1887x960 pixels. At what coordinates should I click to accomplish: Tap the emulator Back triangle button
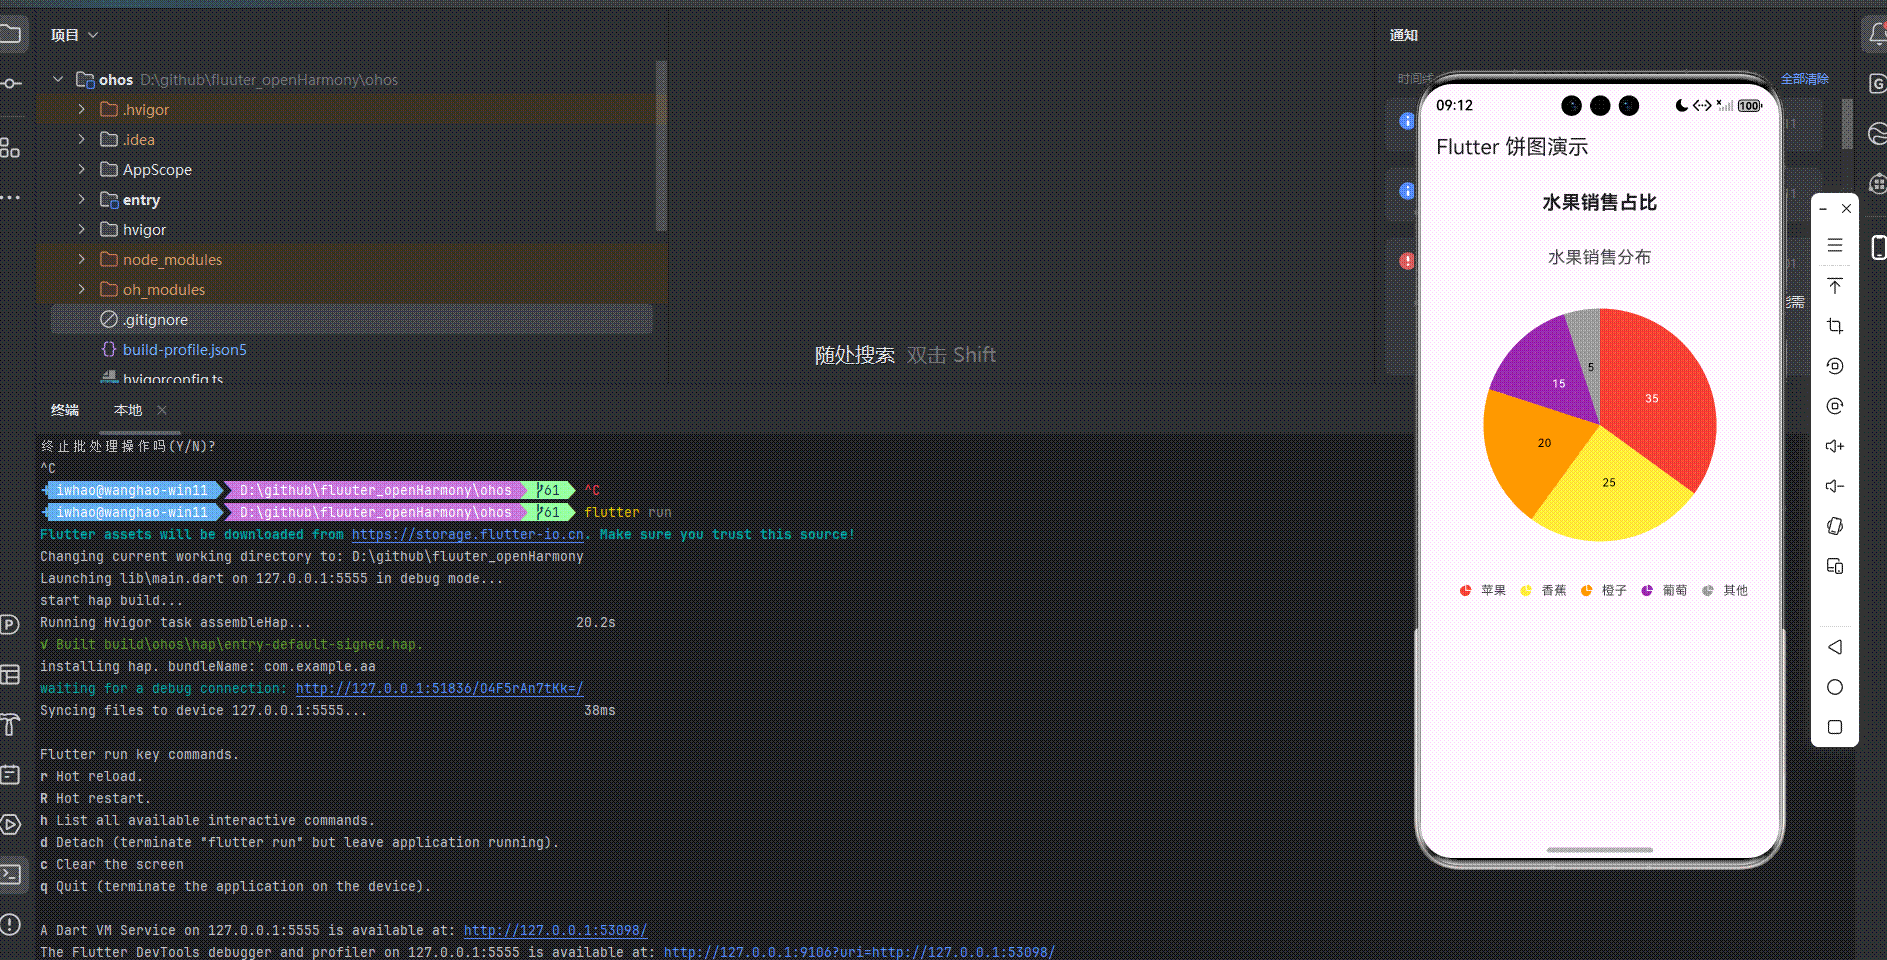pyautogui.click(x=1835, y=647)
